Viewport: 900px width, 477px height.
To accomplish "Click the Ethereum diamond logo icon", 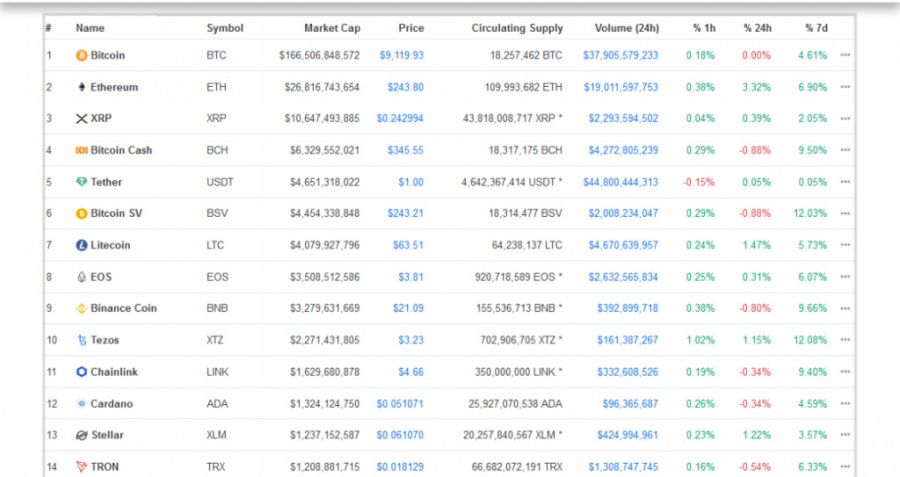I will pyautogui.click(x=82, y=87).
